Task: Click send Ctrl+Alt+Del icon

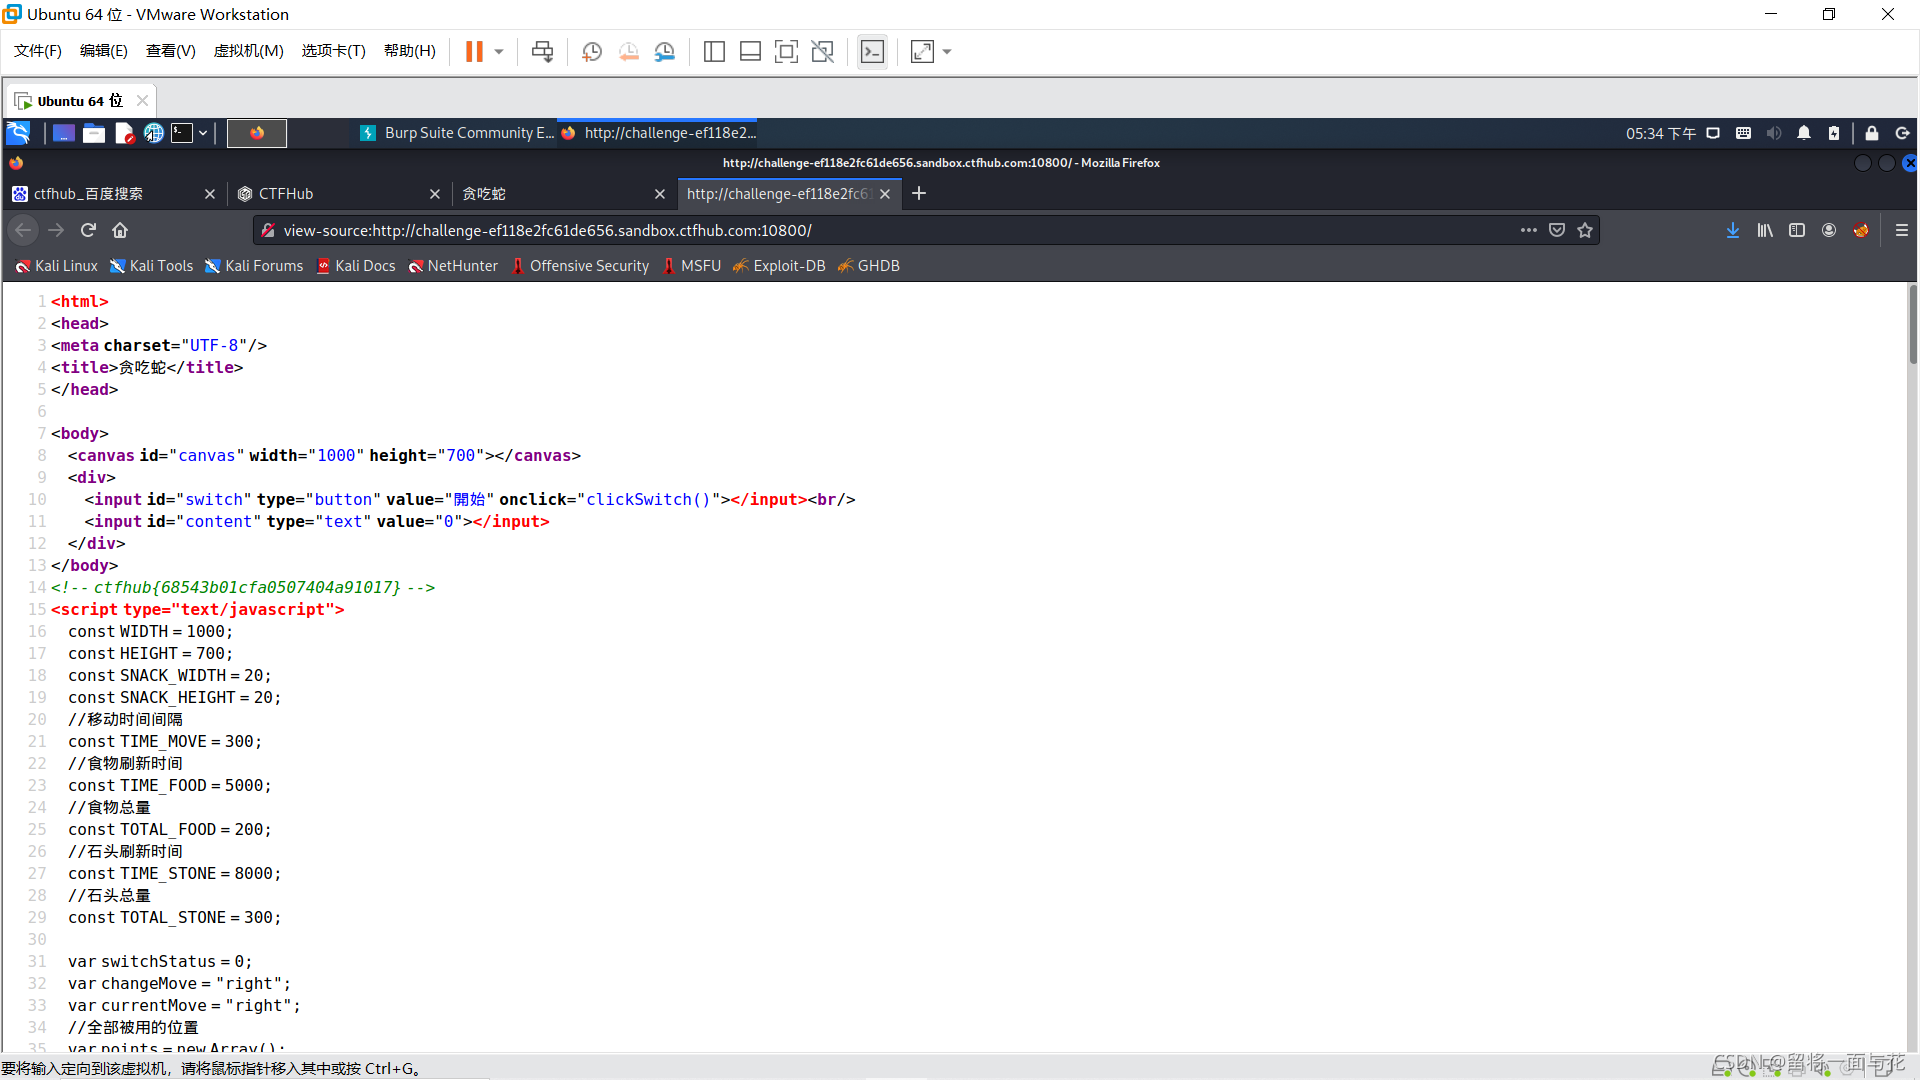Action: tap(542, 52)
